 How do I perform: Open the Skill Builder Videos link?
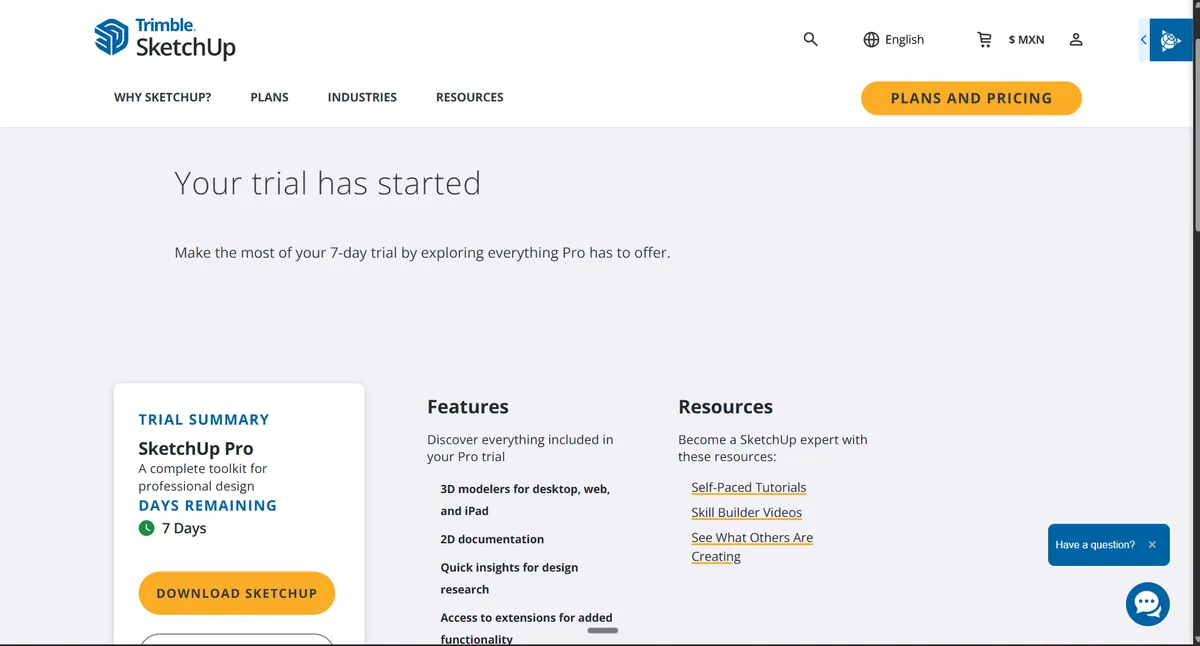pyautogui.click(x=746, y=513)
